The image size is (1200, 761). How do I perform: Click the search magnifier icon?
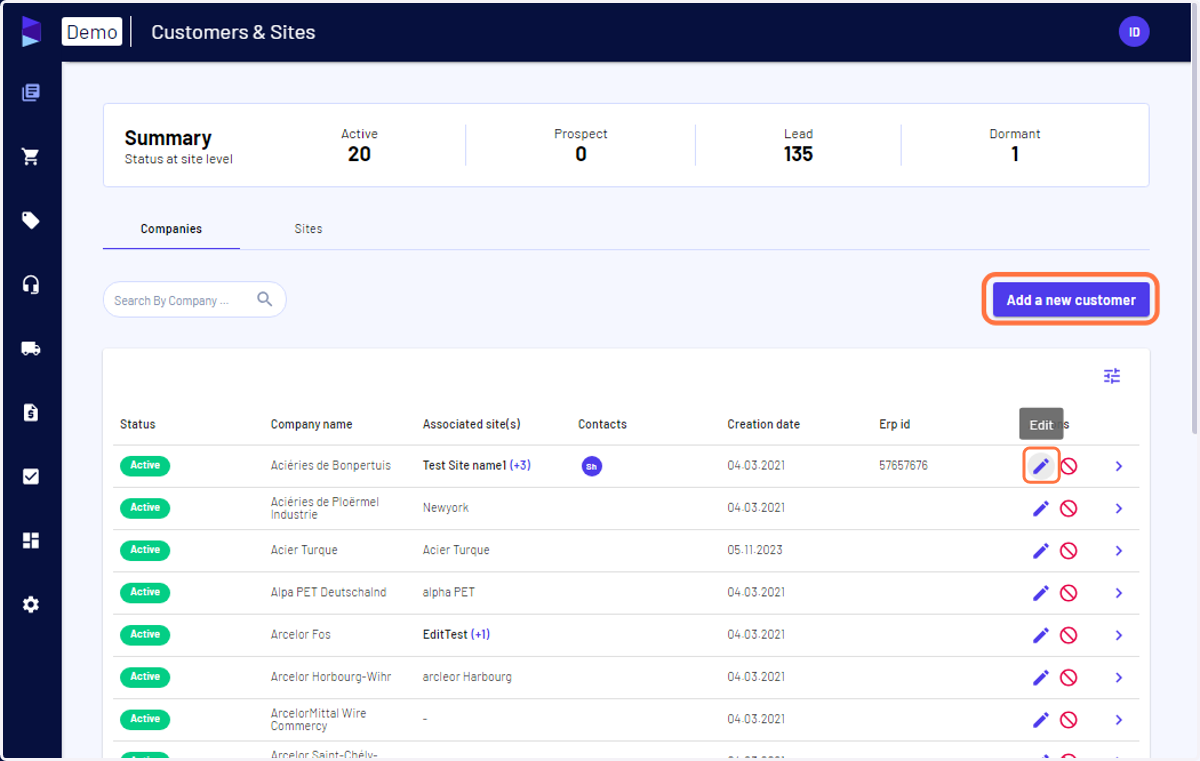[x=265, y=299]
